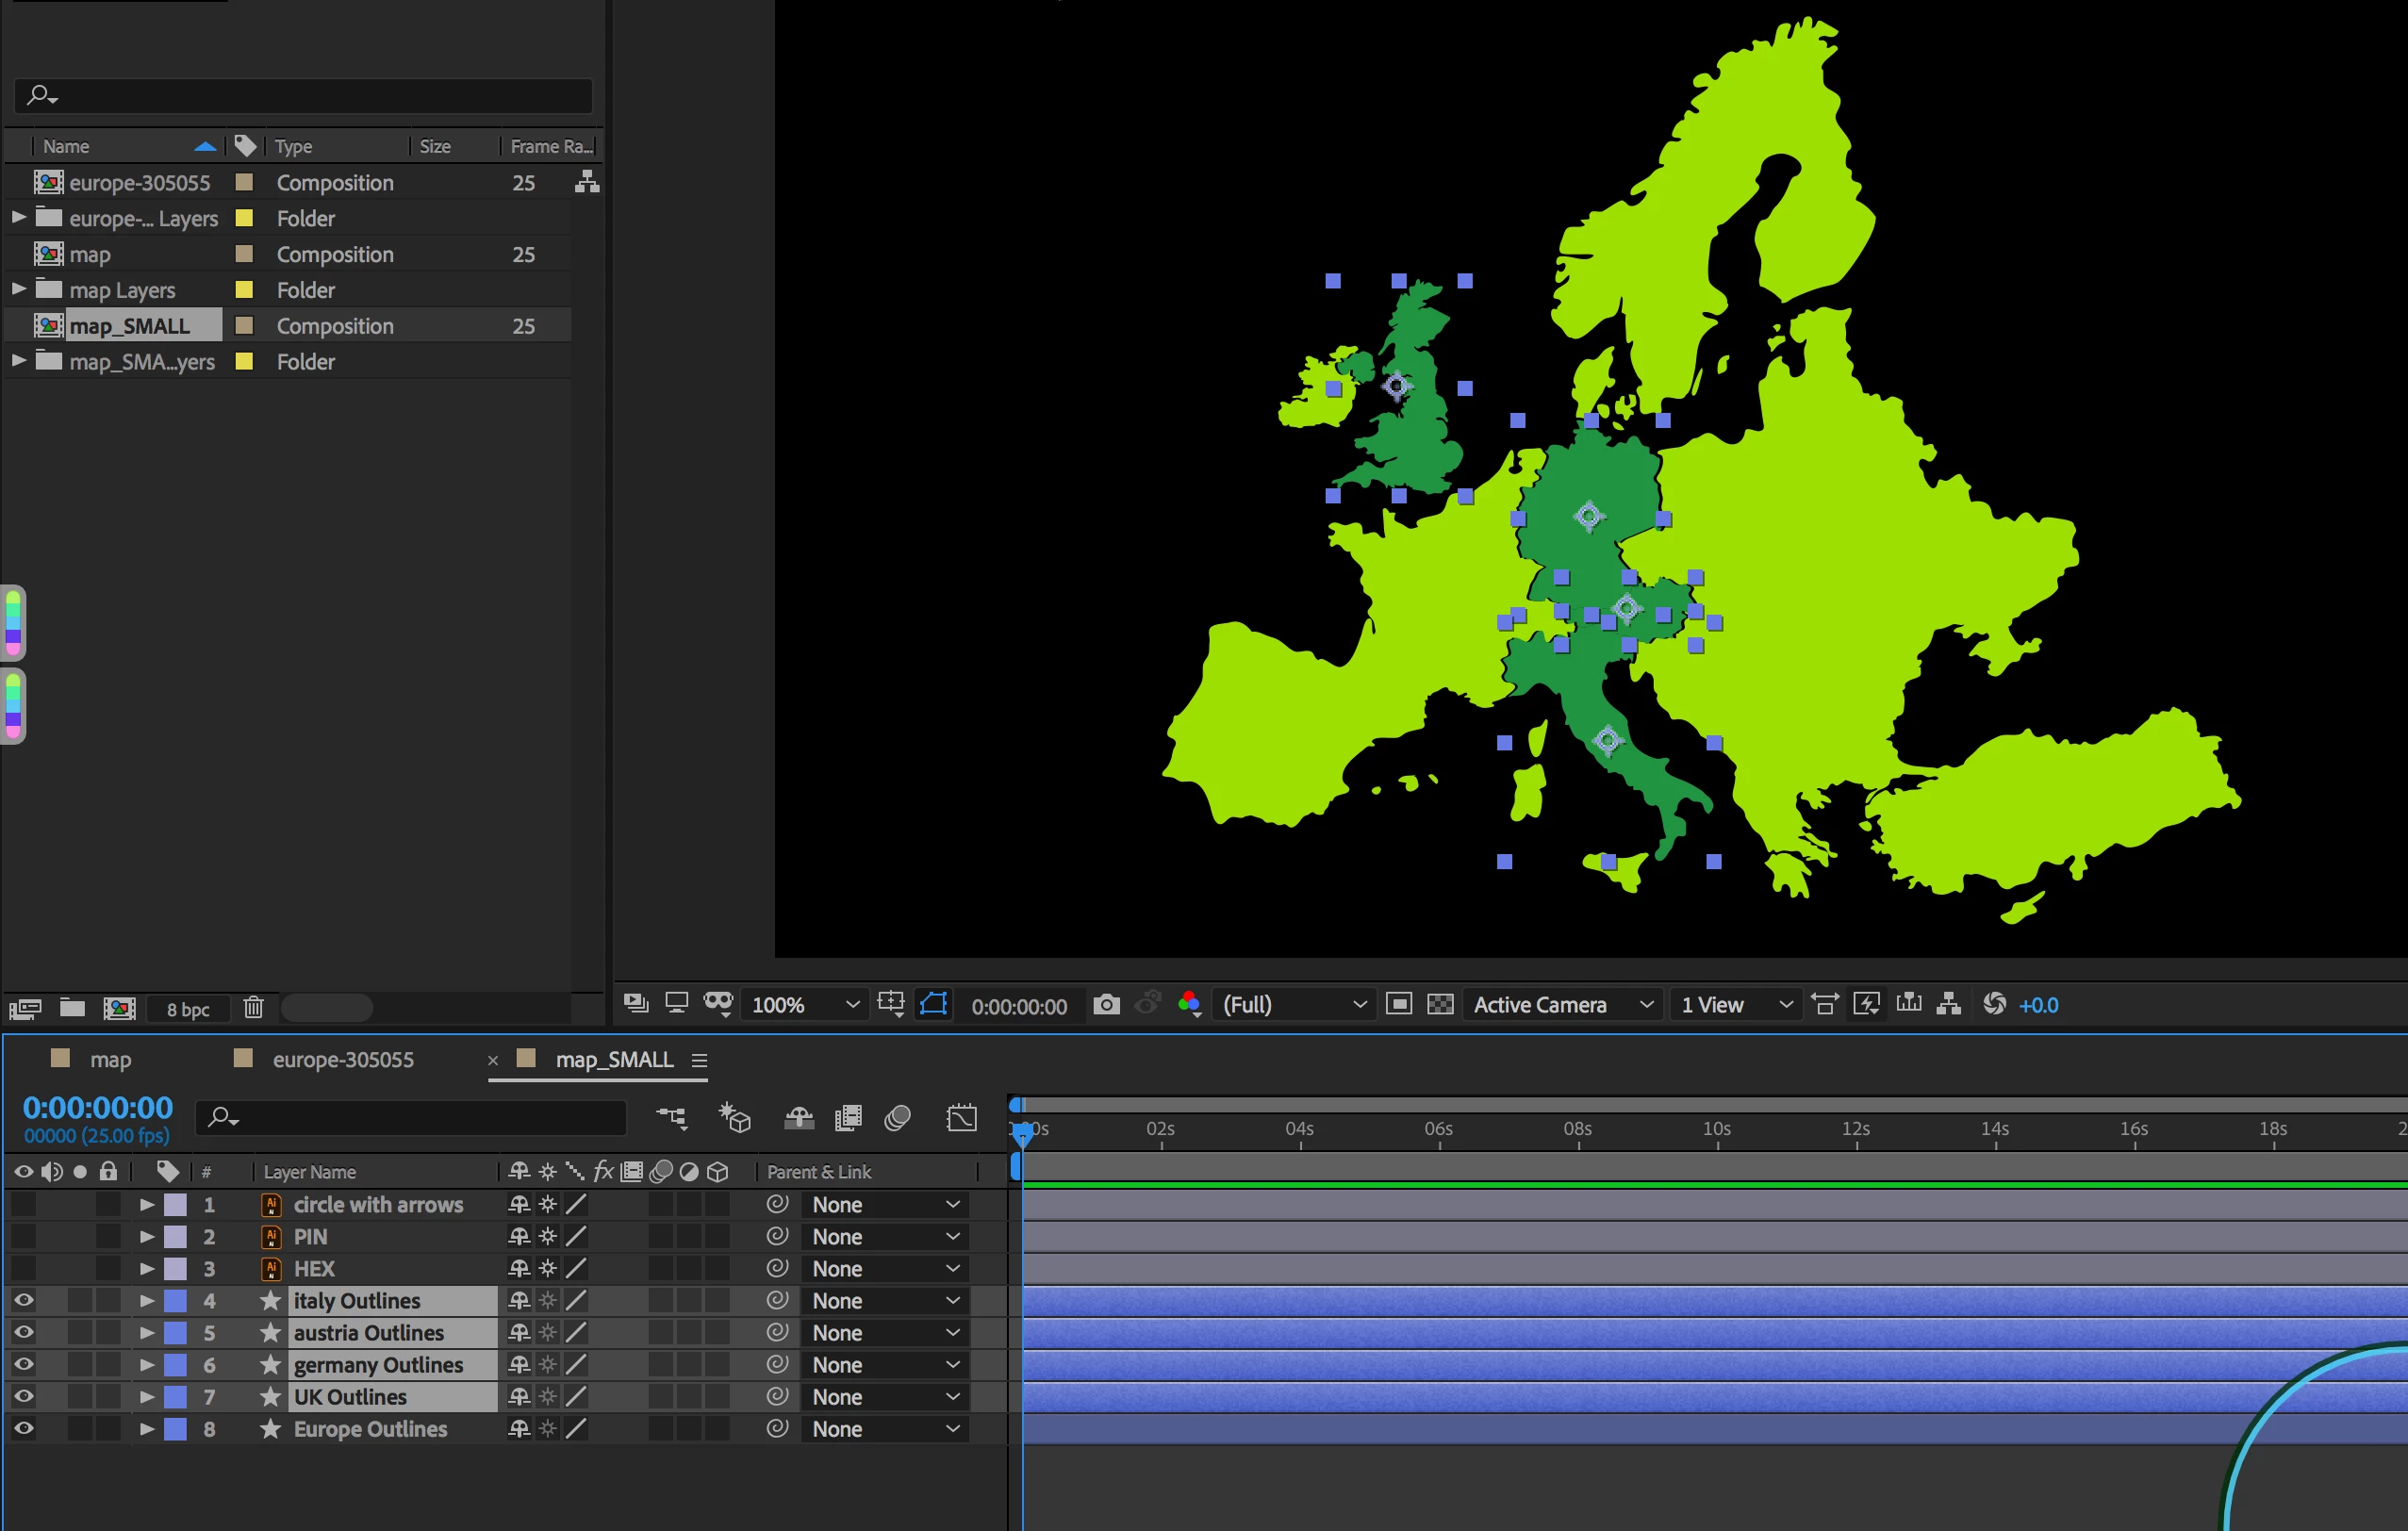
Task: Hide the italy Outlines layer
Action: pos(24,1300)
